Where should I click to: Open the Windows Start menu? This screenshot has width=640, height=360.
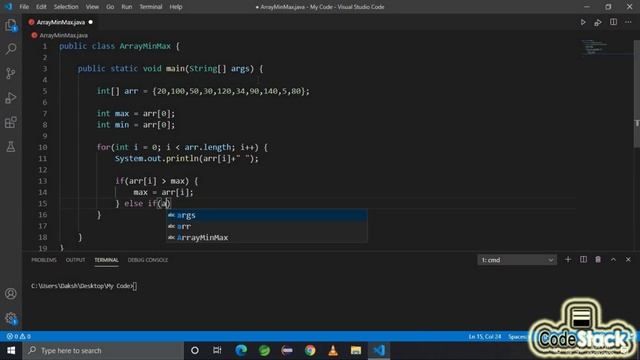11,351
